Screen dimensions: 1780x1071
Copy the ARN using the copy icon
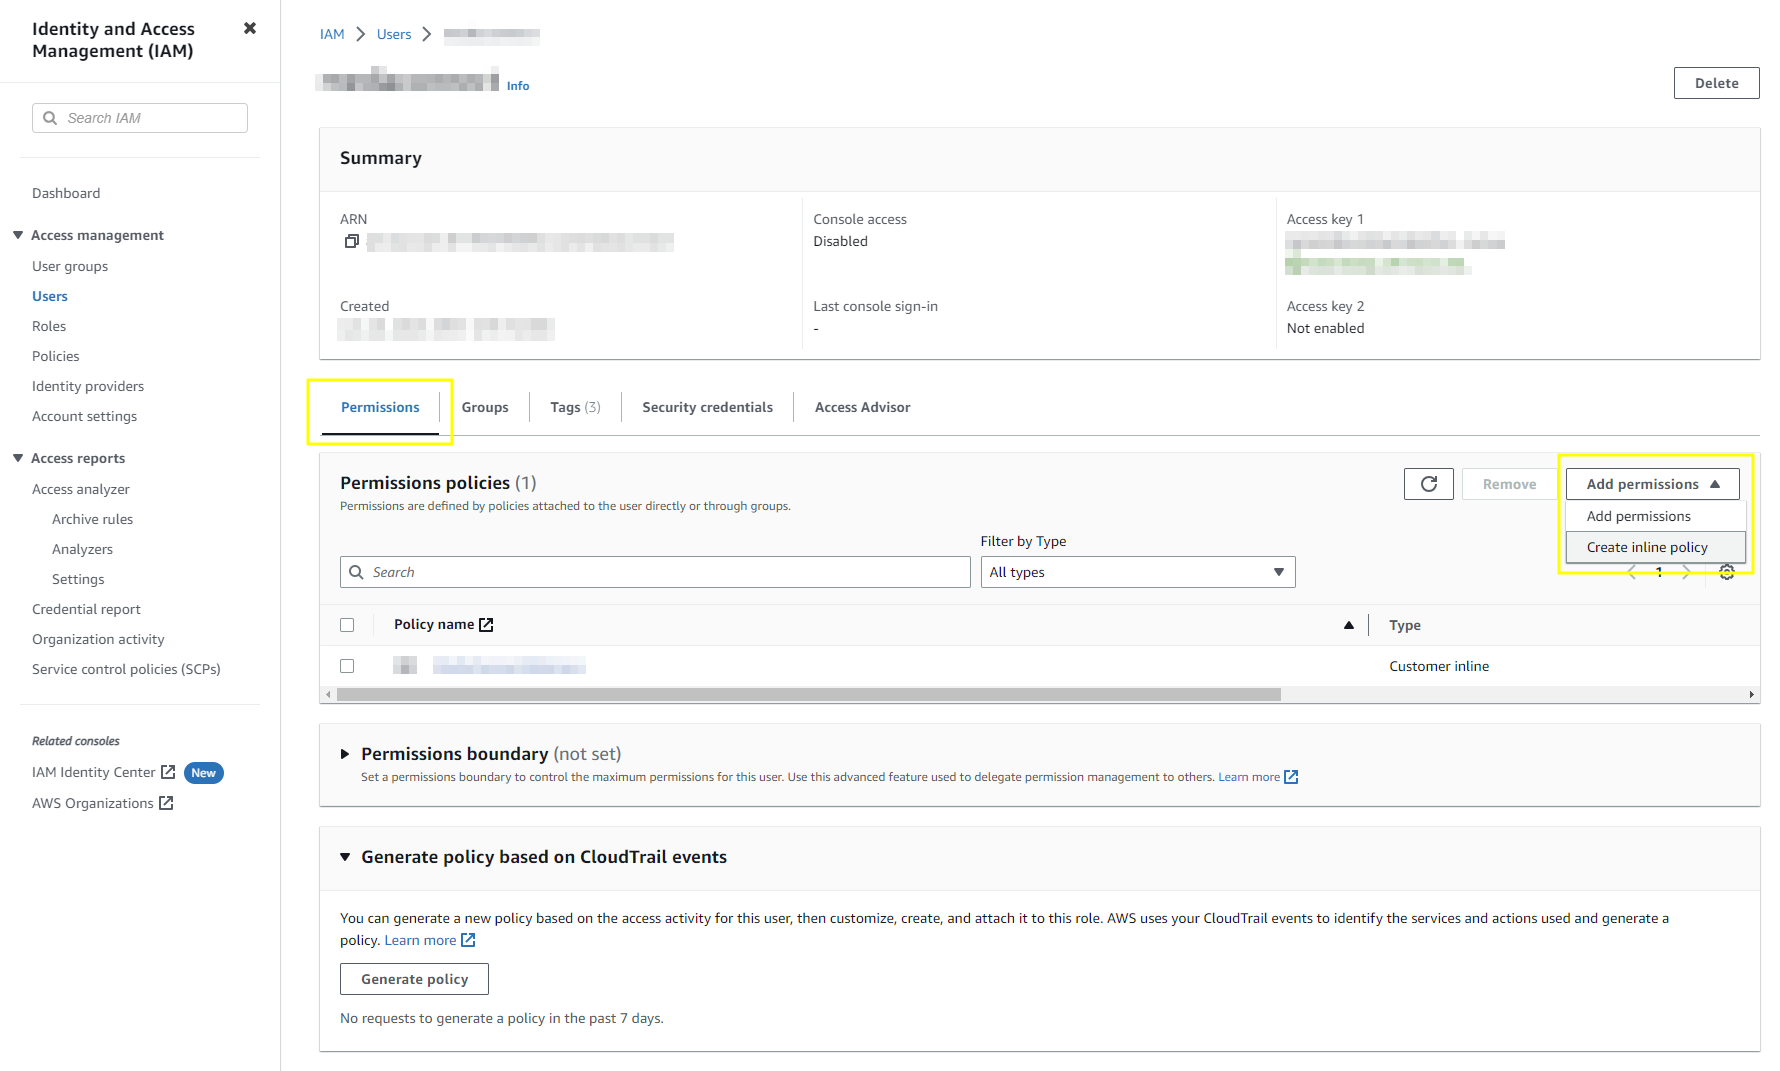(352, 241)
